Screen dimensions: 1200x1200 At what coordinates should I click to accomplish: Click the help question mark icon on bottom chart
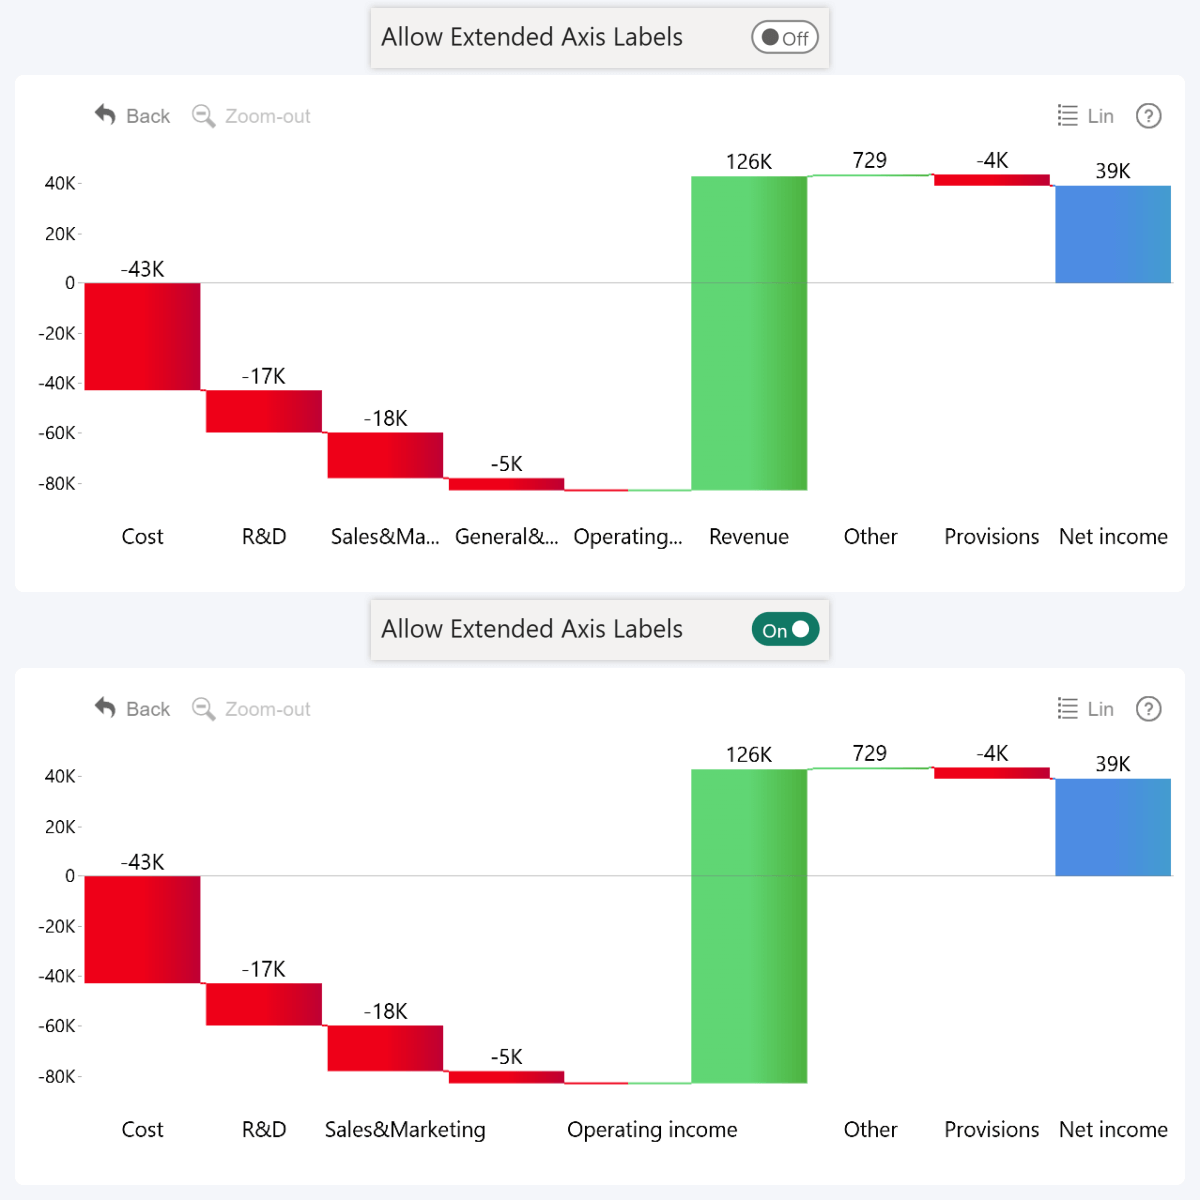point(1148,709)
